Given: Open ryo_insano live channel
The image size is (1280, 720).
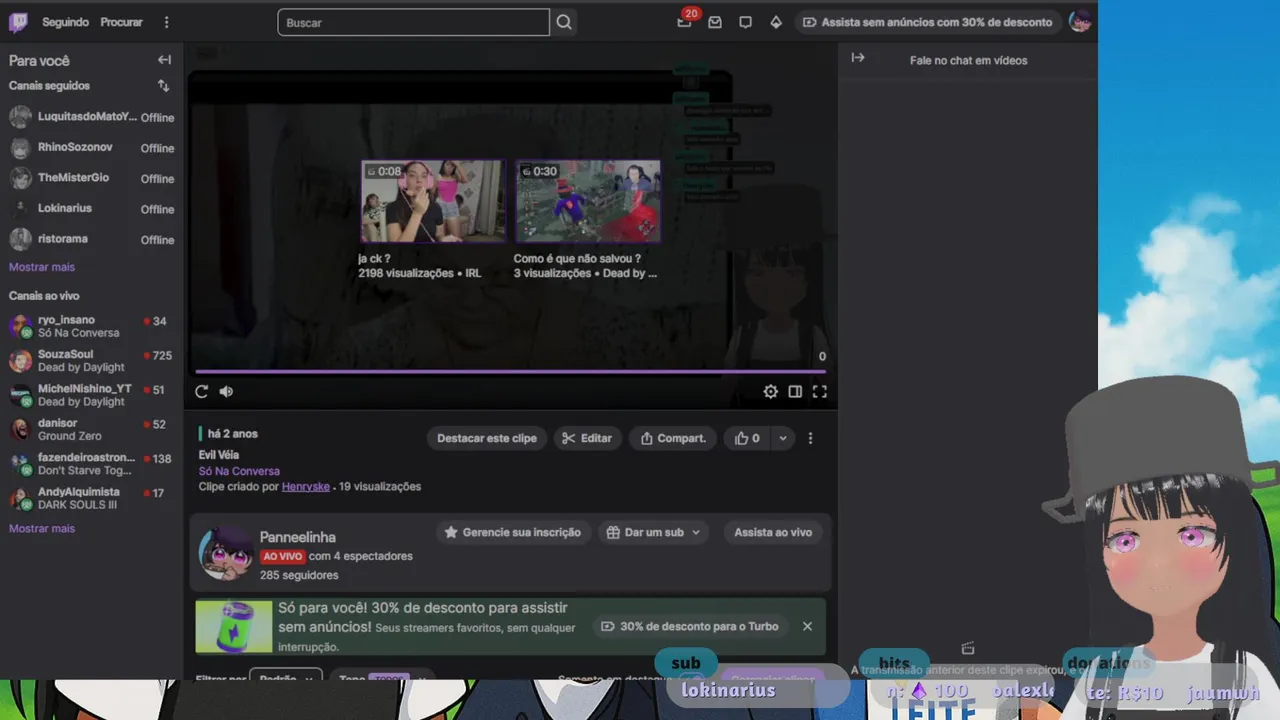Looking at the screenshot, I should click(92, 326).
